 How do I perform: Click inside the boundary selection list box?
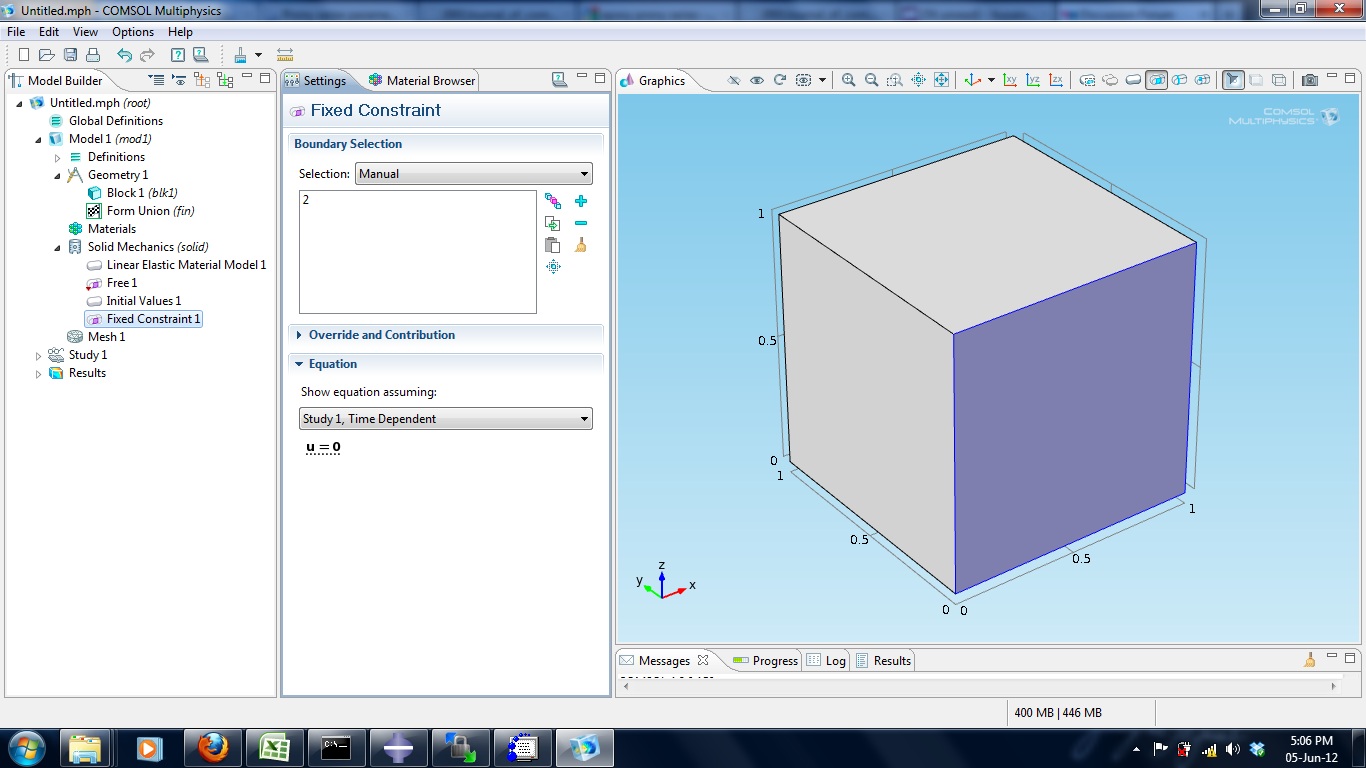coord(418,252)
